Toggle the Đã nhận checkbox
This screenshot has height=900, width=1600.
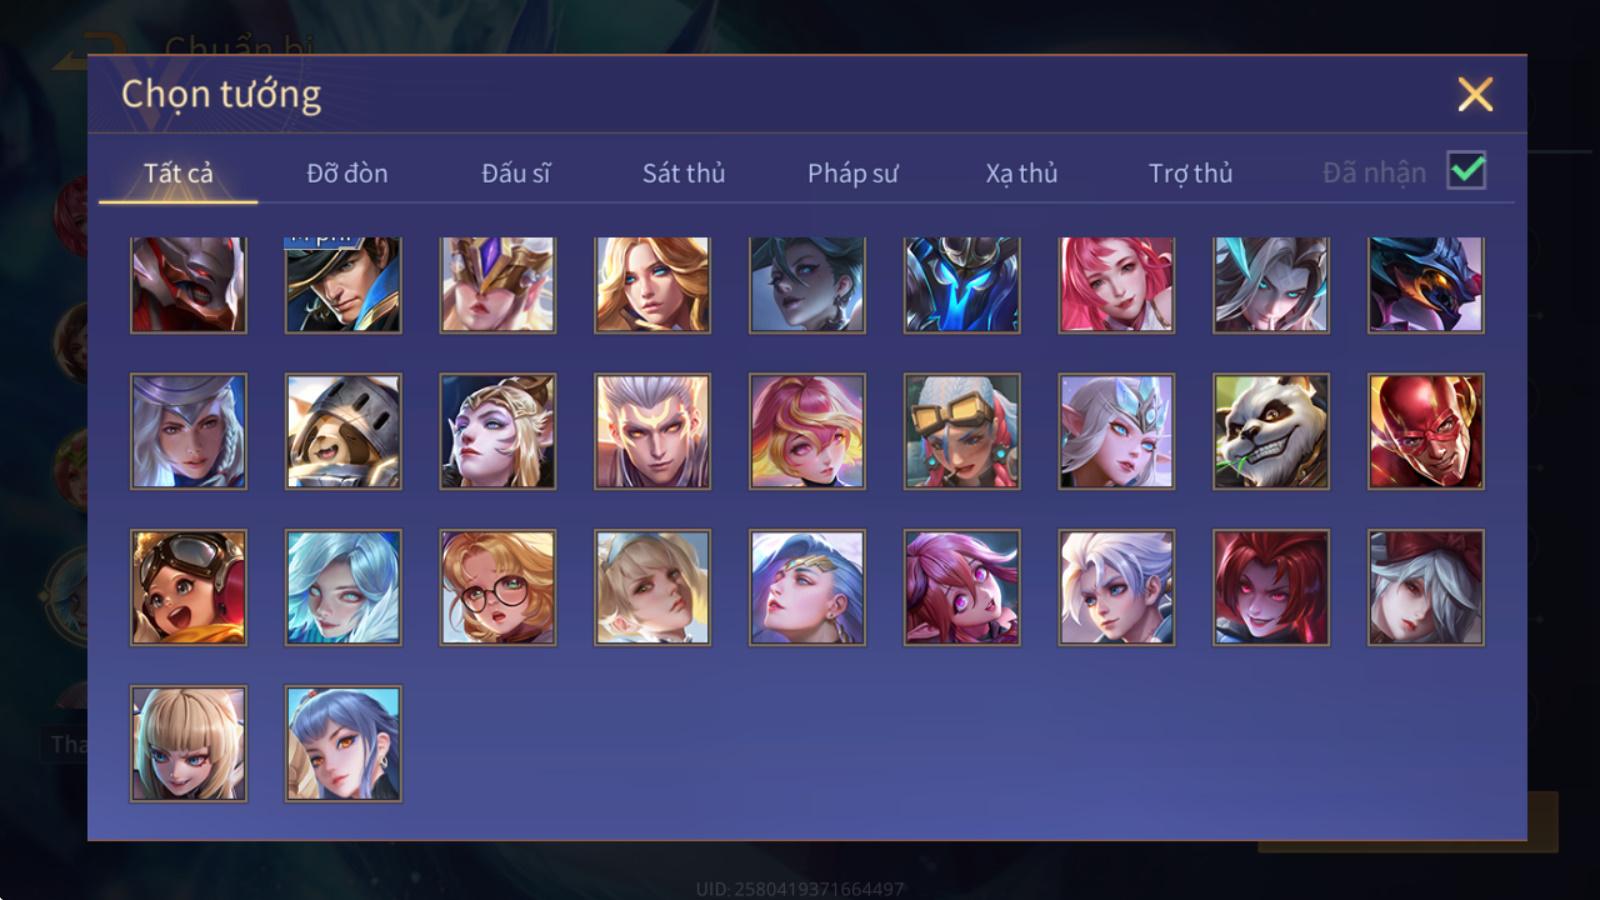[1466, 171]
